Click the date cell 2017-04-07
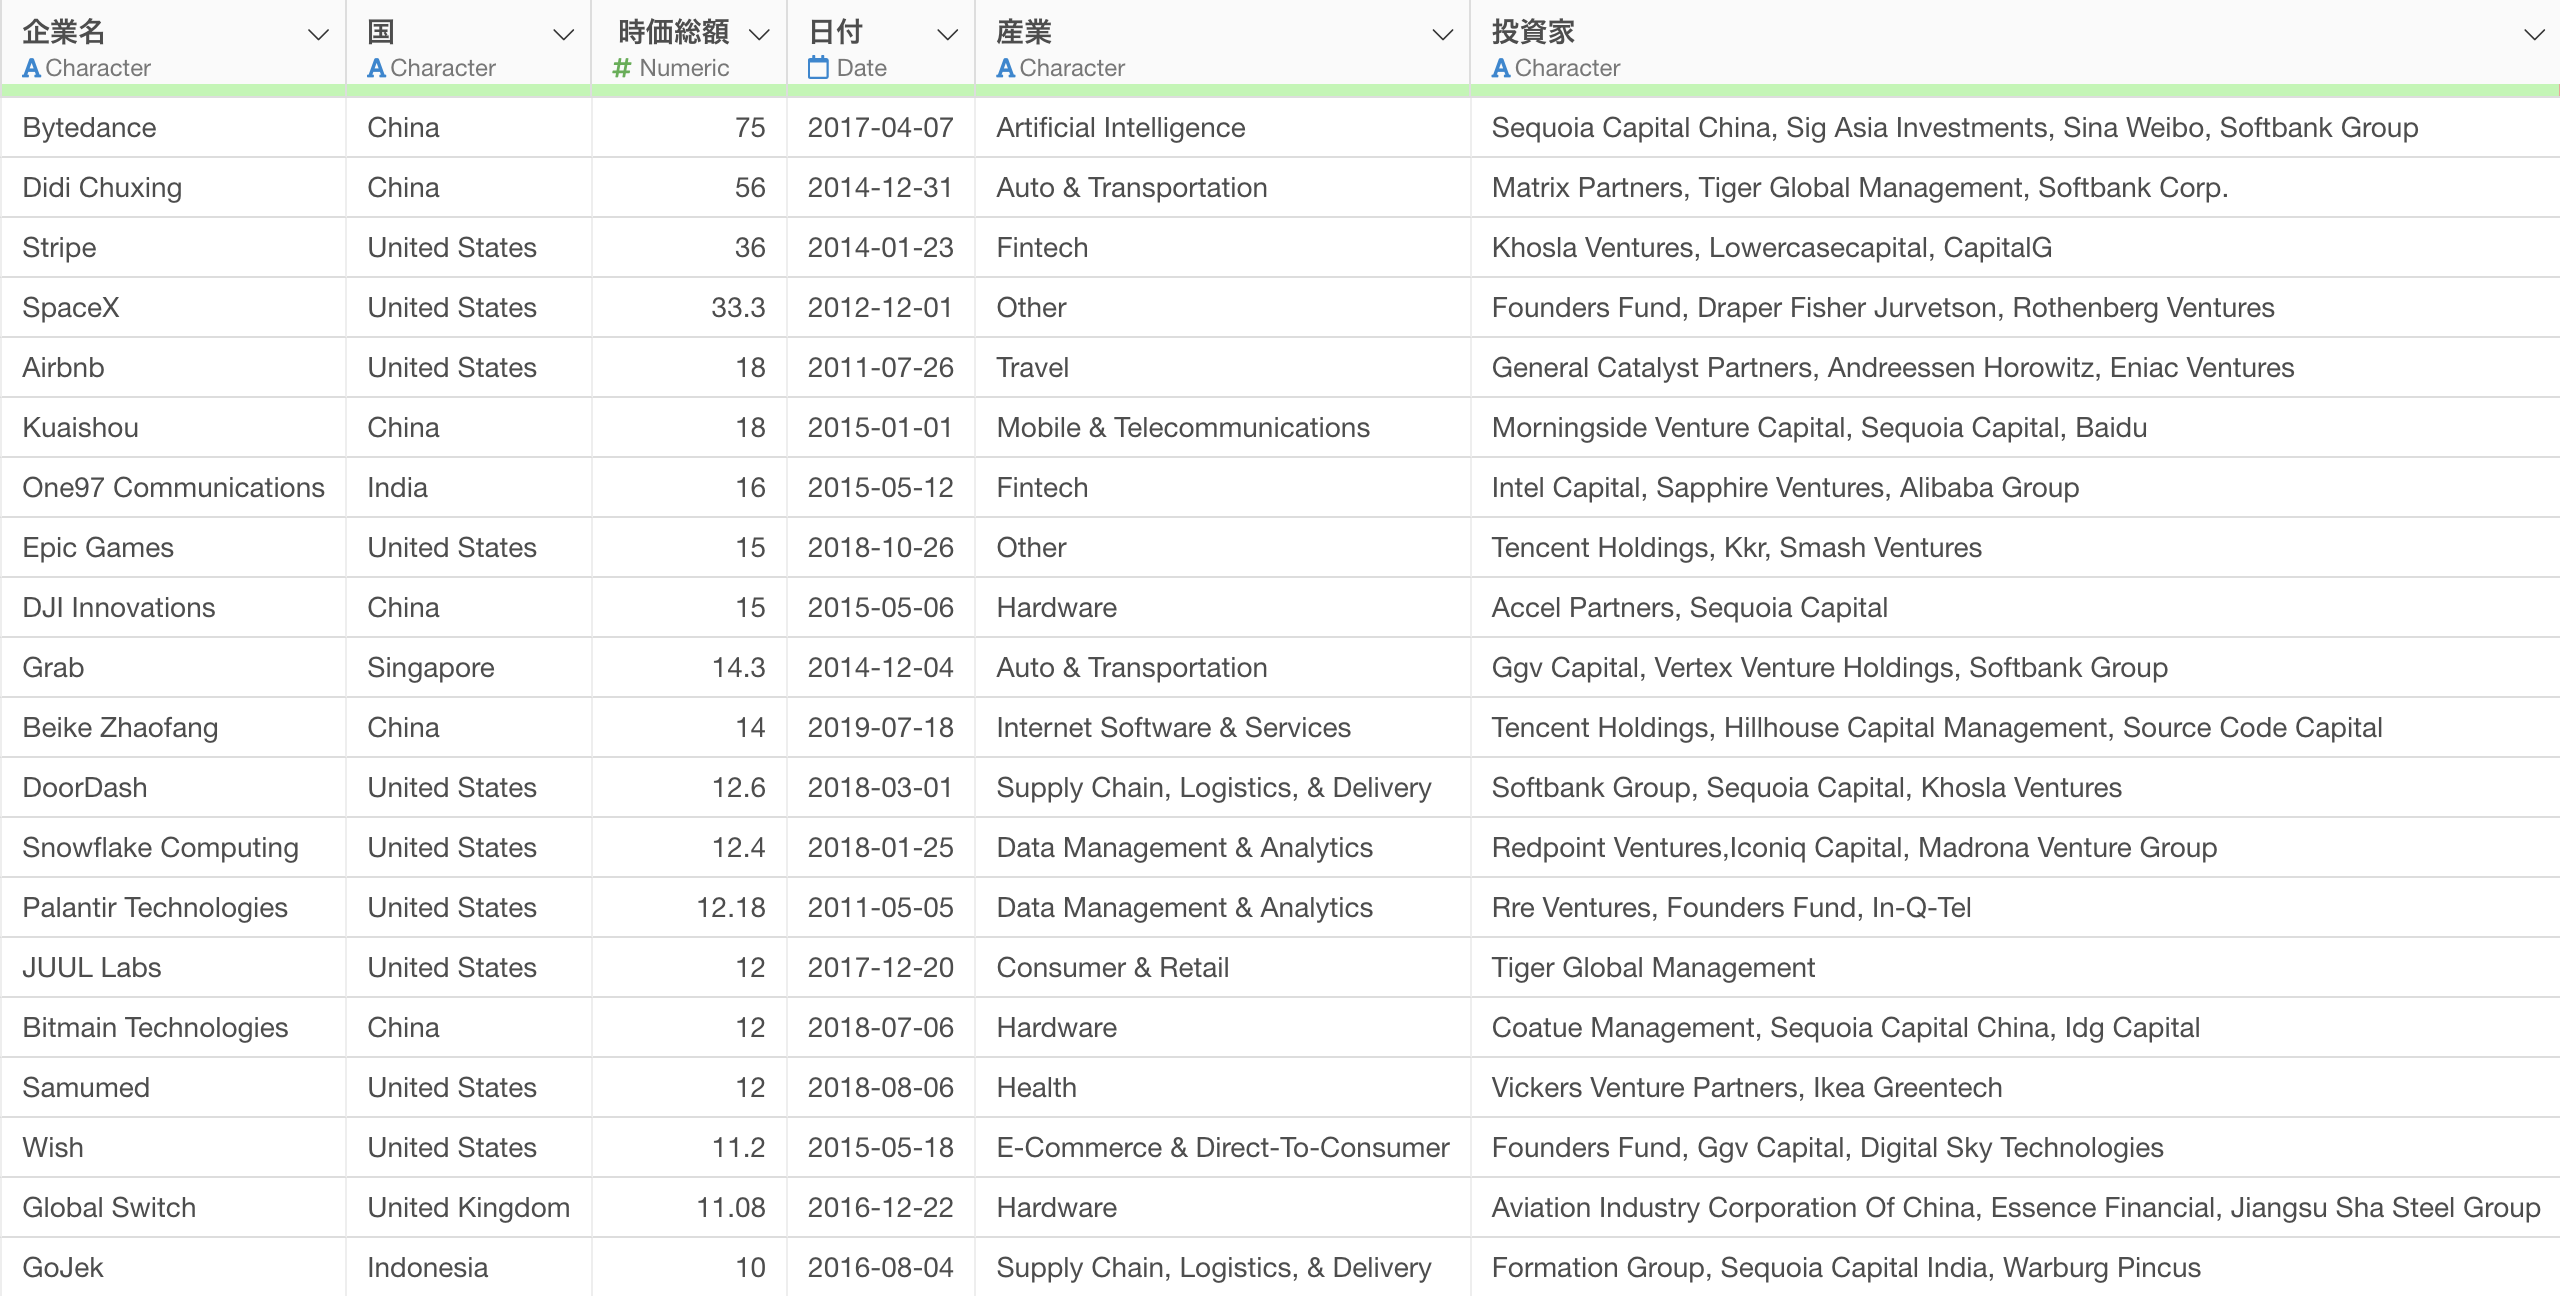The image size is (2560, 1296). pyautogui.click(x=881, y=128)
